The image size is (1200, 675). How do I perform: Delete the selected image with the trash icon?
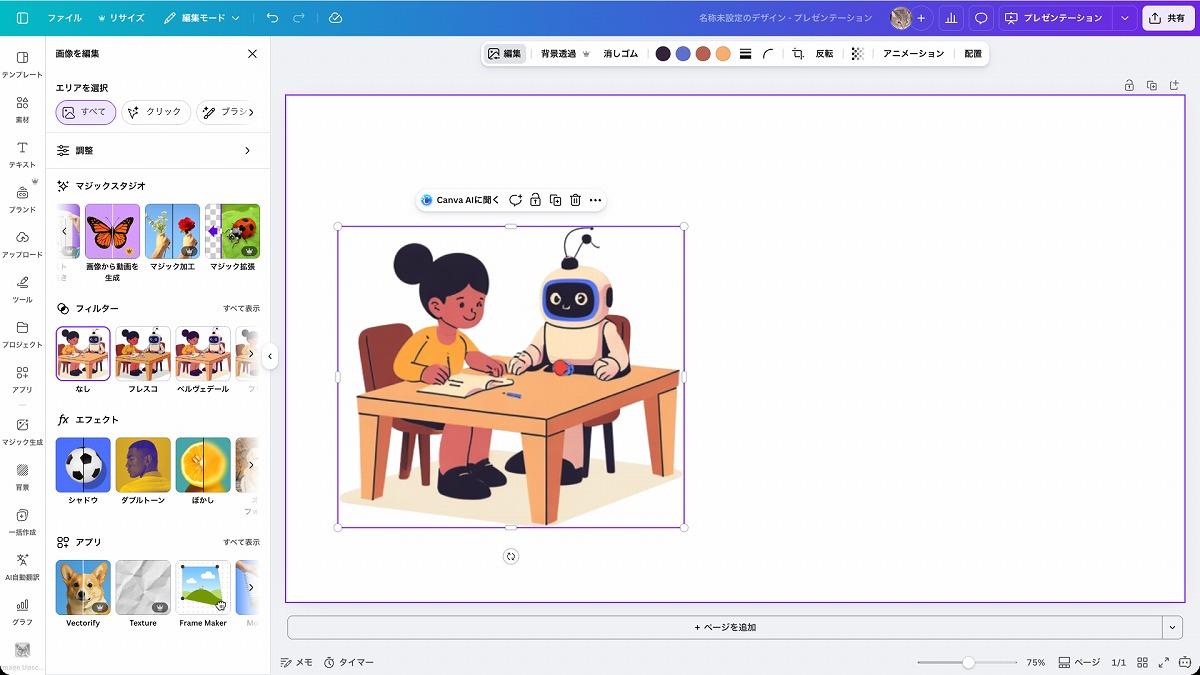pyautogui.click(x=575, y=200)
